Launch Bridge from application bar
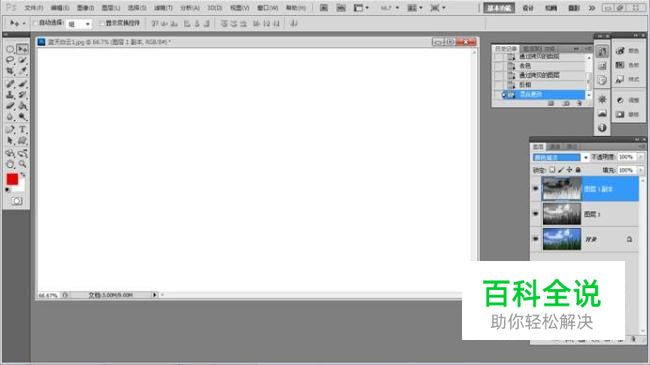The height and width of the screenshot is (365, 650). (x=324, y=8)
